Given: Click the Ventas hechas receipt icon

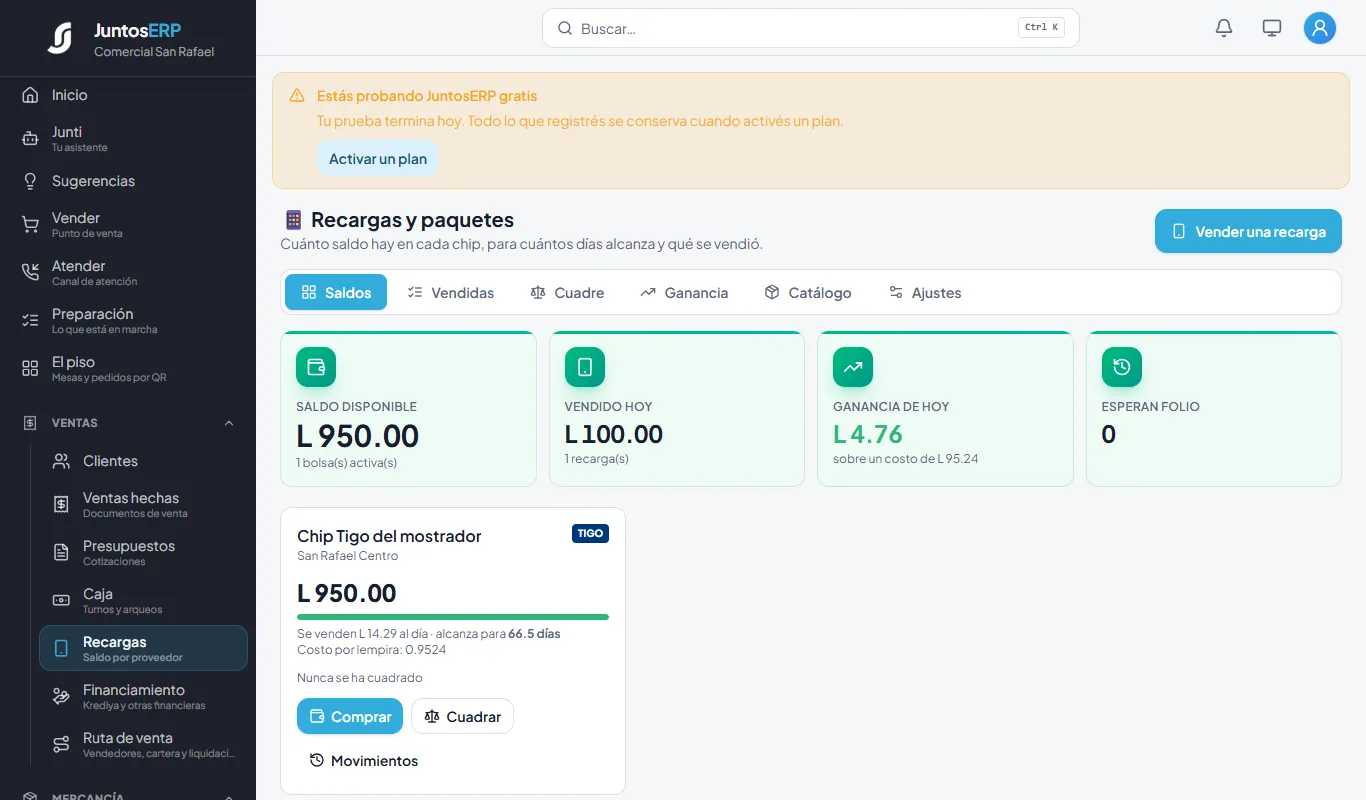Looking at the screenshot, I should 61,505.
